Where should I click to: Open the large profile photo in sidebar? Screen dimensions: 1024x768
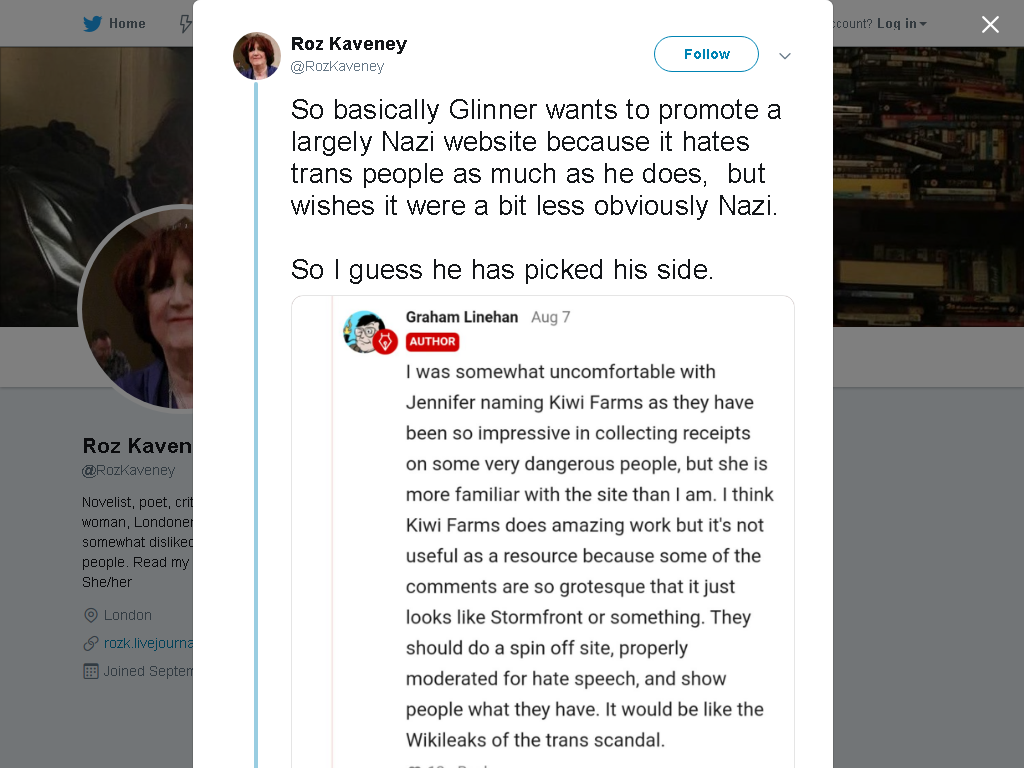click(136, 309)
